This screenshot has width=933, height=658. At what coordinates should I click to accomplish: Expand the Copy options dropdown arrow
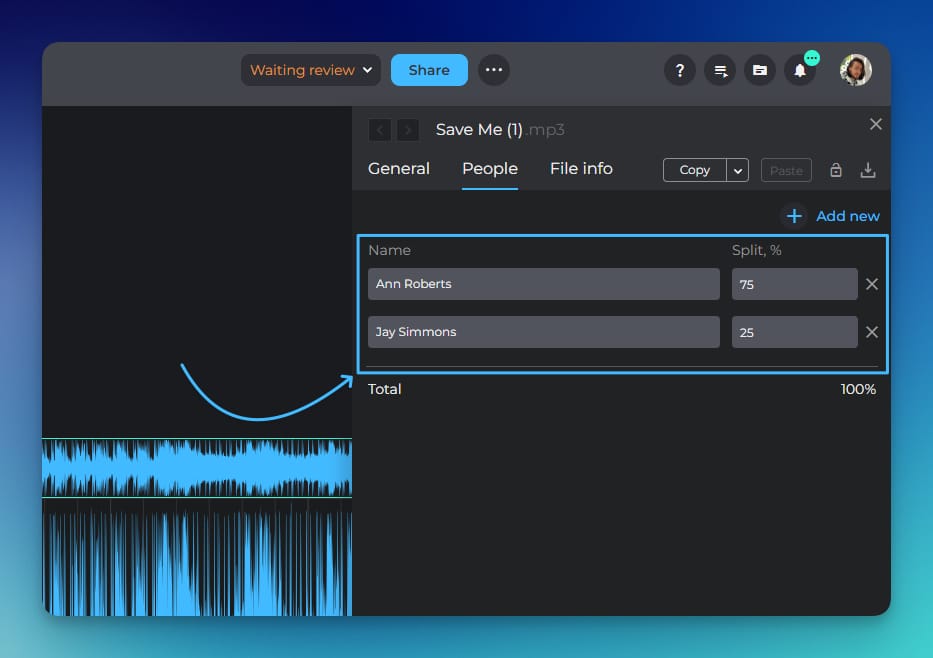click(x=738, y=170)
